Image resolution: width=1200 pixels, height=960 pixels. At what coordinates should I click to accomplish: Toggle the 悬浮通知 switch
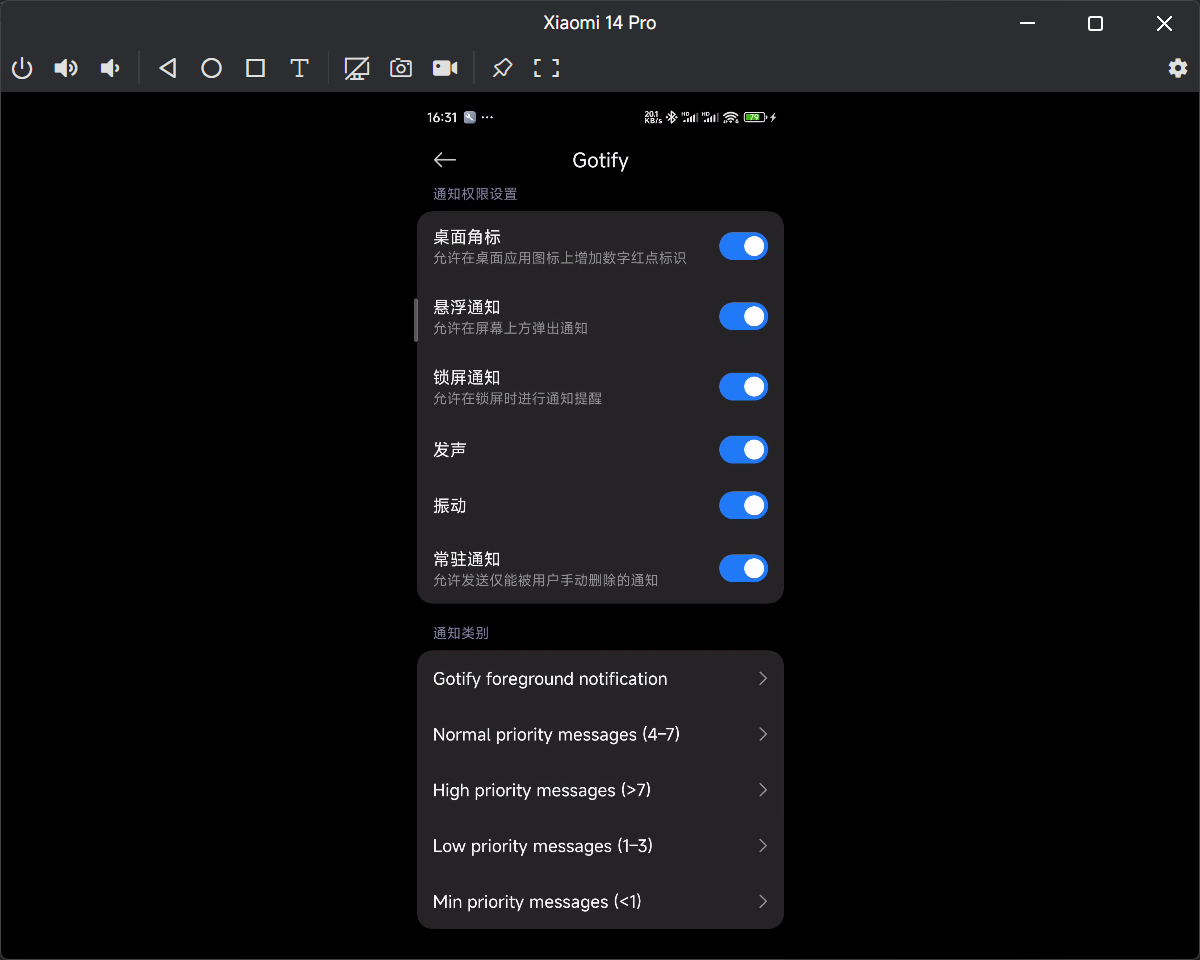(x=743, y=316)
